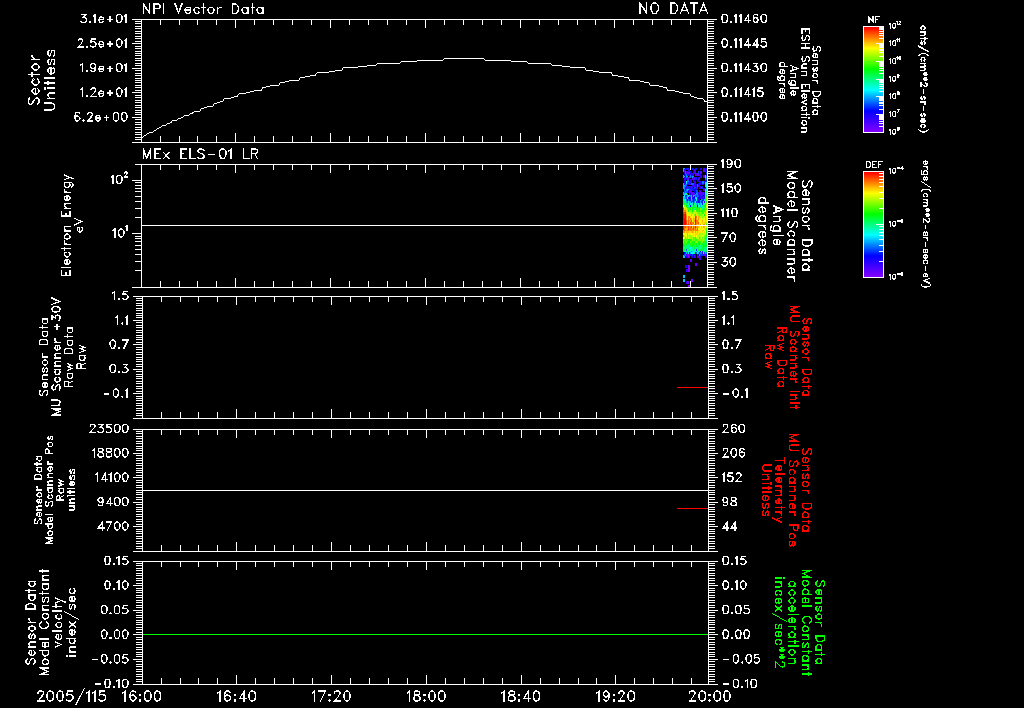This screenshot has height=708, width=1024.
Task: Click the 0.11400 elevation tick value
Action: coord(744,117)
